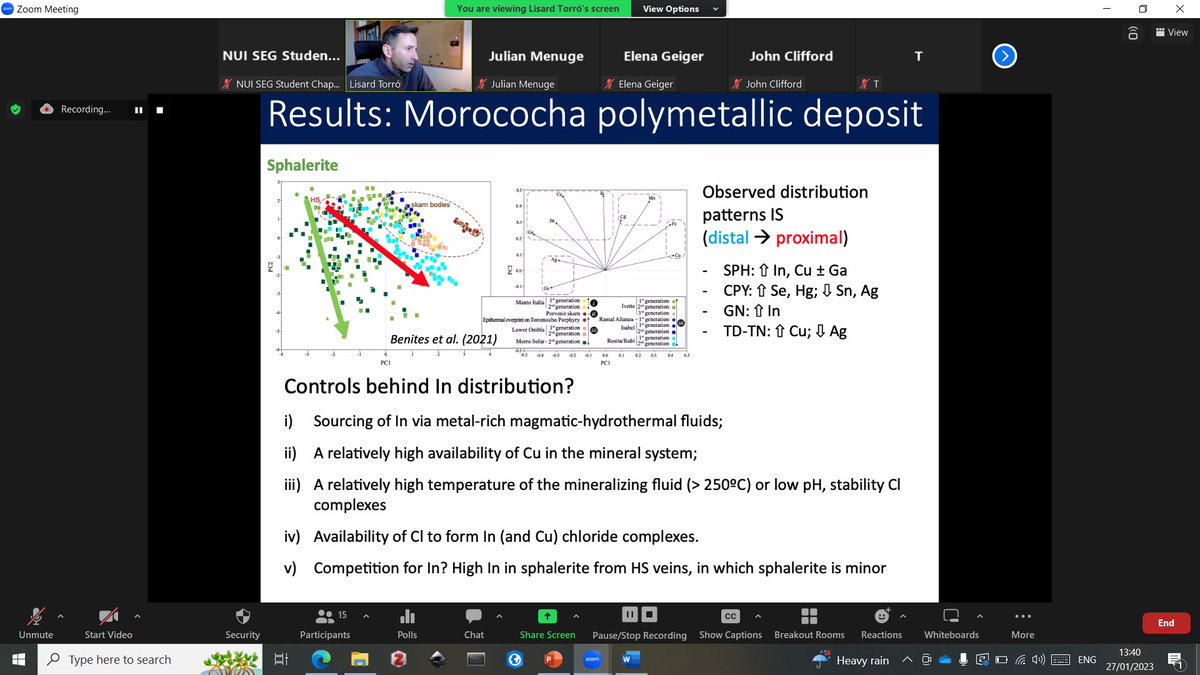1200x675 pixels.
Task: Stop recording via the top-left indicator
Action: coord(161,110)
